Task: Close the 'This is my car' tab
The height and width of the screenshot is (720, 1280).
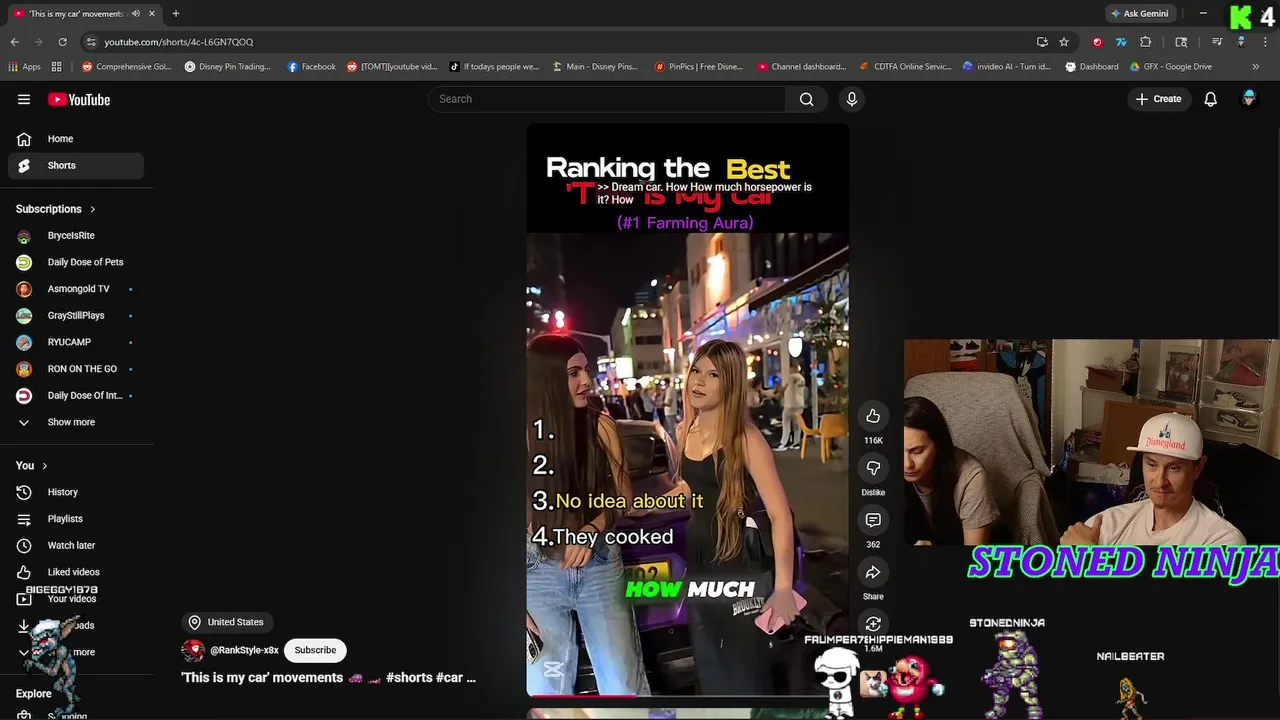Action: pyautogui.click(x=152, y=14)
